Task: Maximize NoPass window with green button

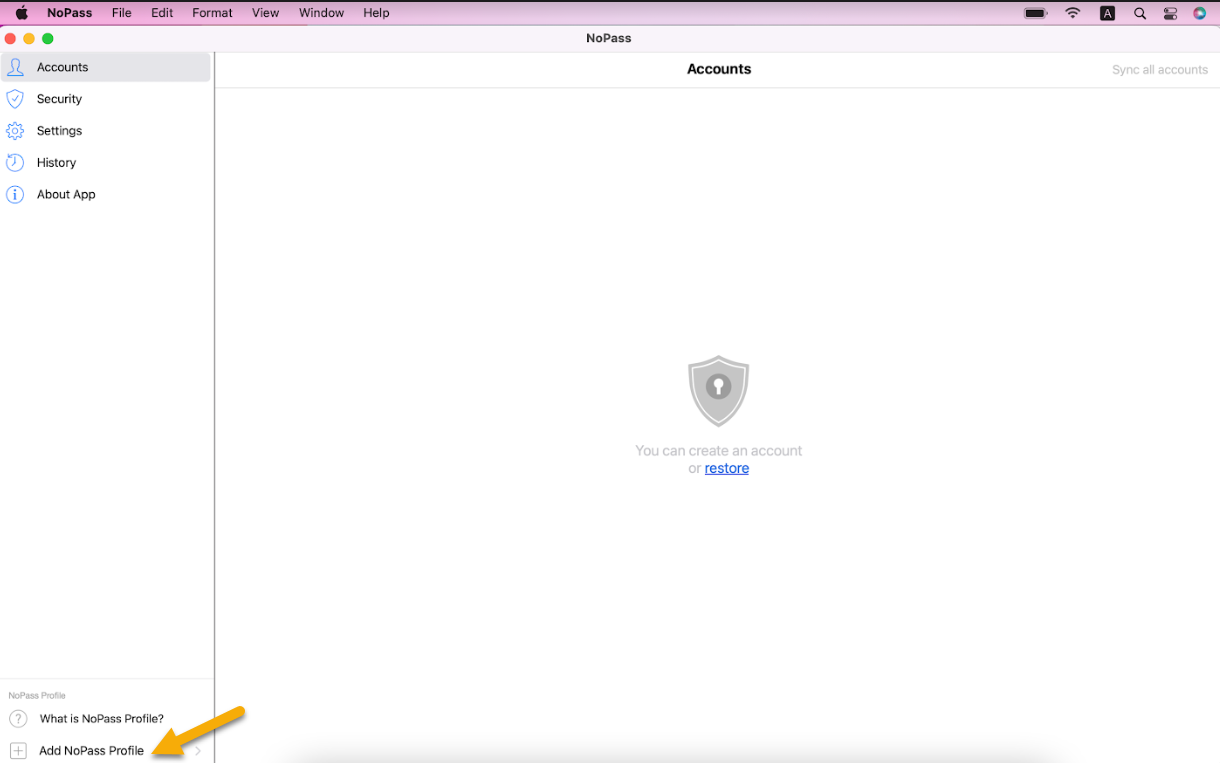Action: [47, 38]
